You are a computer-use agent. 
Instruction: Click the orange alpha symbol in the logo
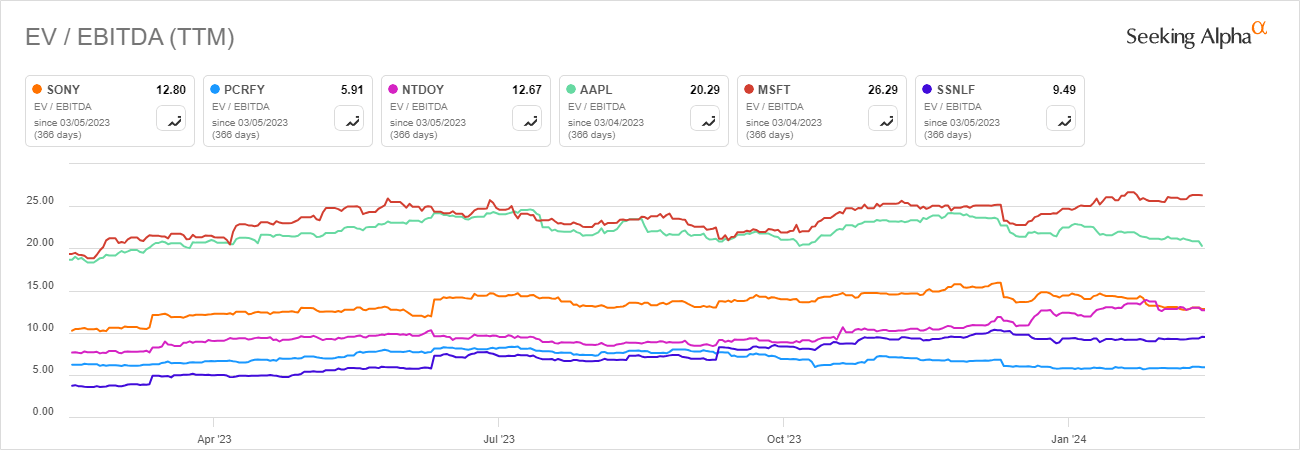pyautogui.click(x=1260, y=29)
